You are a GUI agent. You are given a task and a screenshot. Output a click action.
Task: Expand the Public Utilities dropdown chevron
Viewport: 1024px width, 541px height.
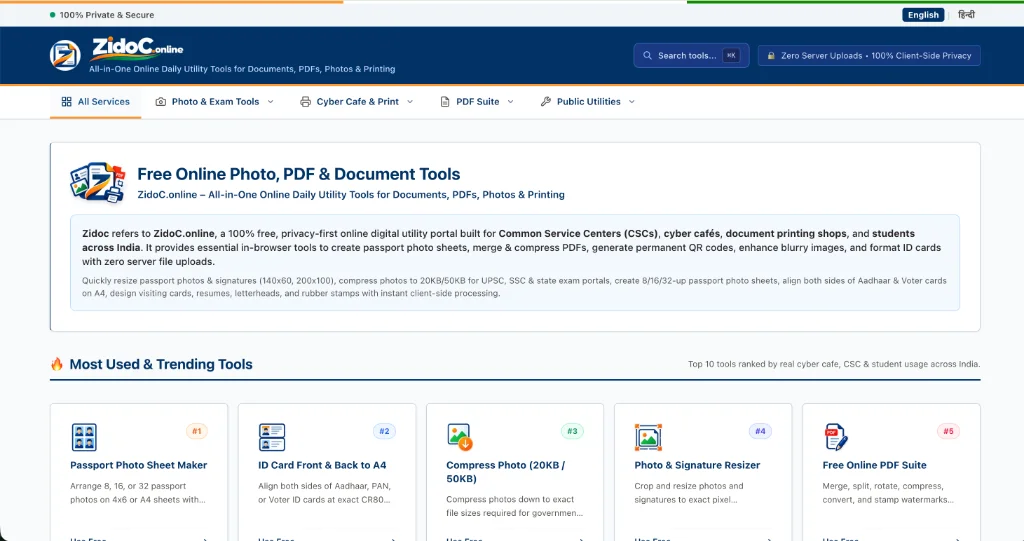point(632,102)
